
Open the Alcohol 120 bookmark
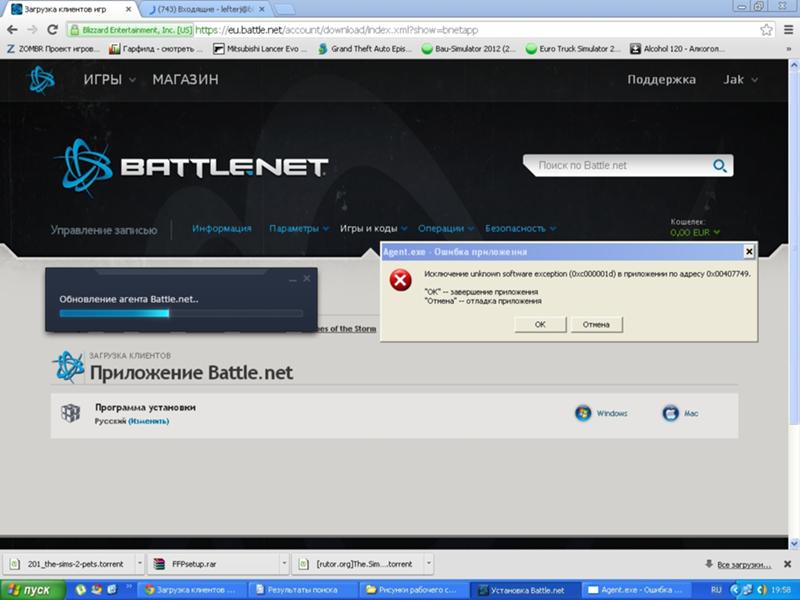(677, 49)
